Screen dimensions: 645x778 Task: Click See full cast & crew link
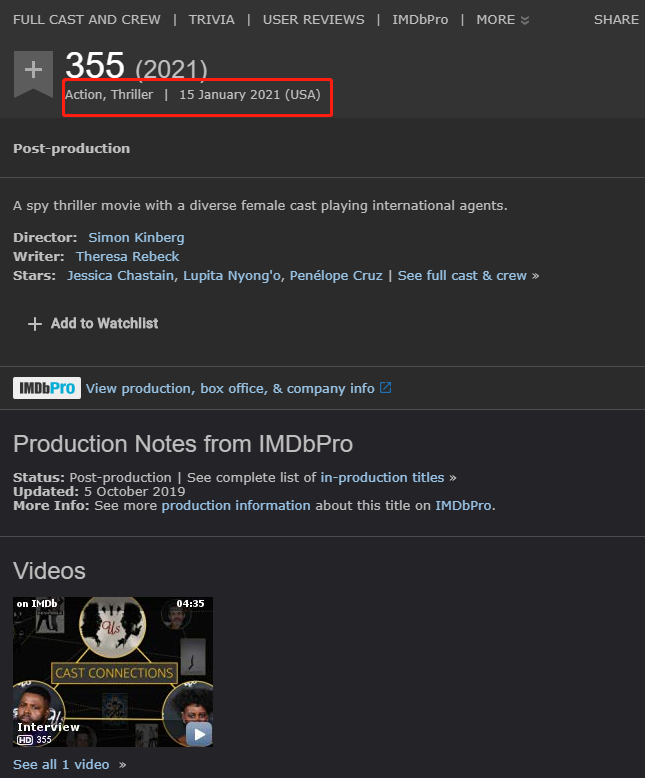pyautogui.click(x=462, y=275)
